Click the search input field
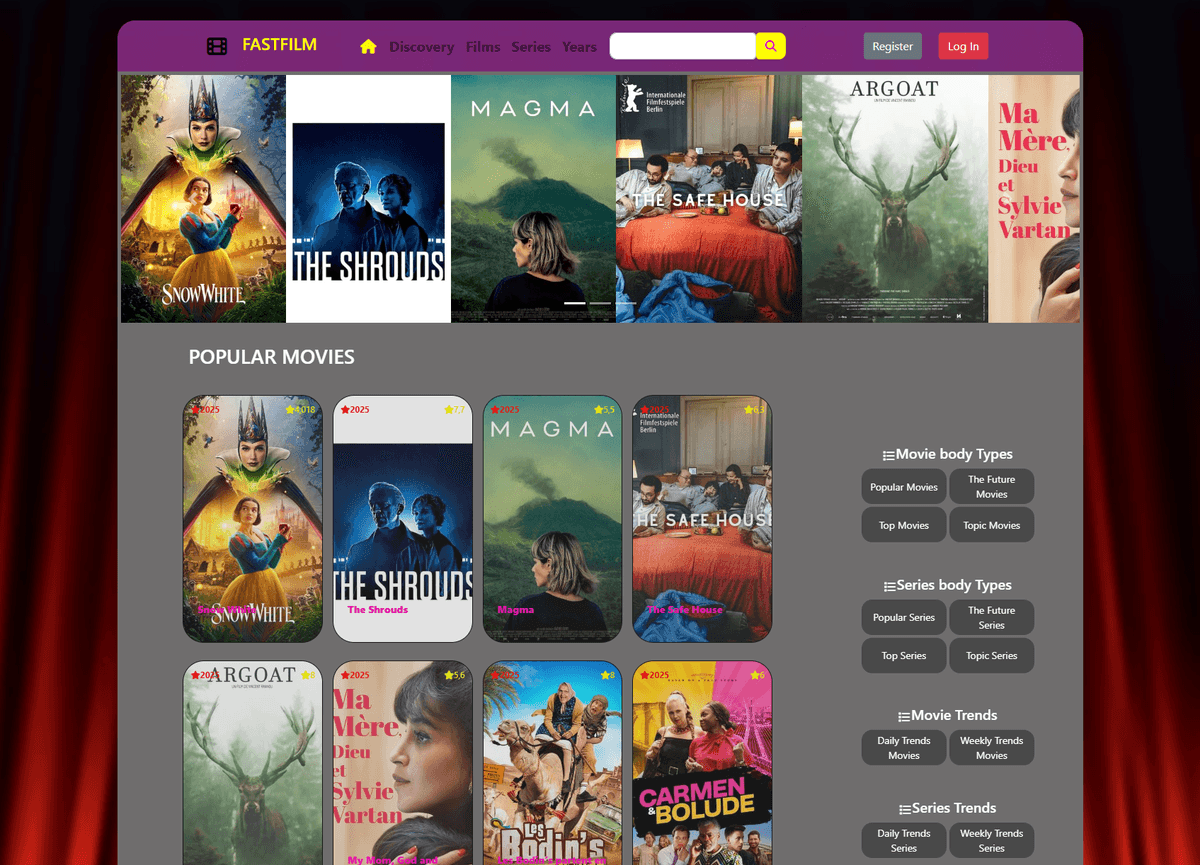1200x865 pixels. [683, 46]
